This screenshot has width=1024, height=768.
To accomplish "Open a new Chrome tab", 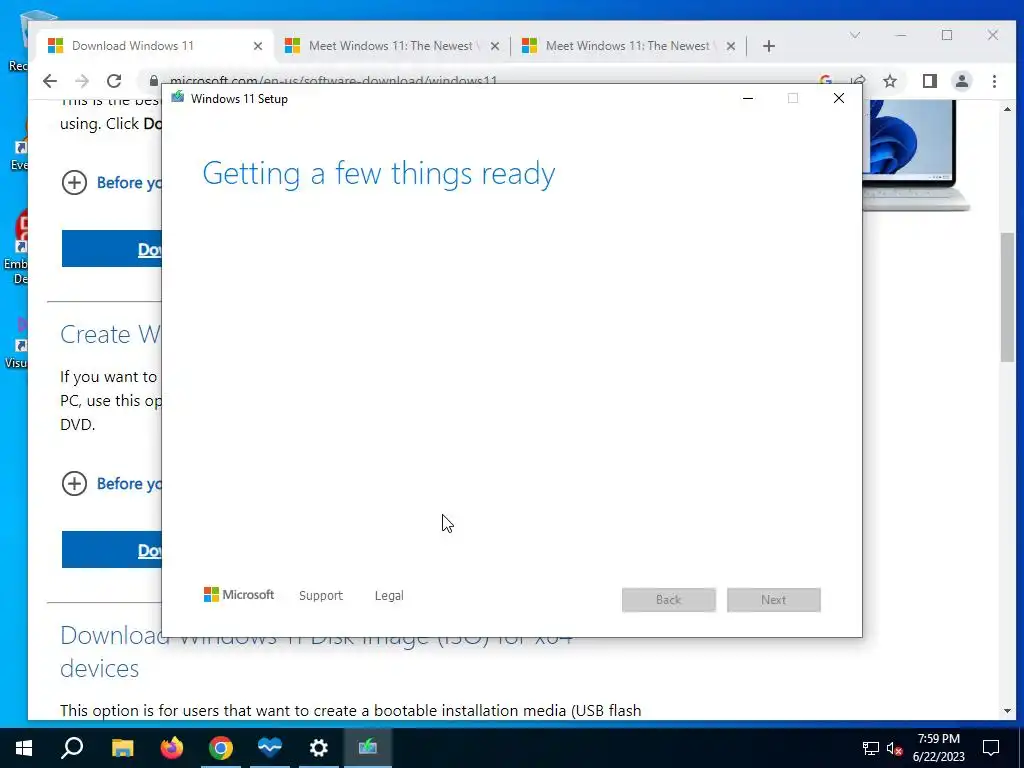I will click(769, 46).
